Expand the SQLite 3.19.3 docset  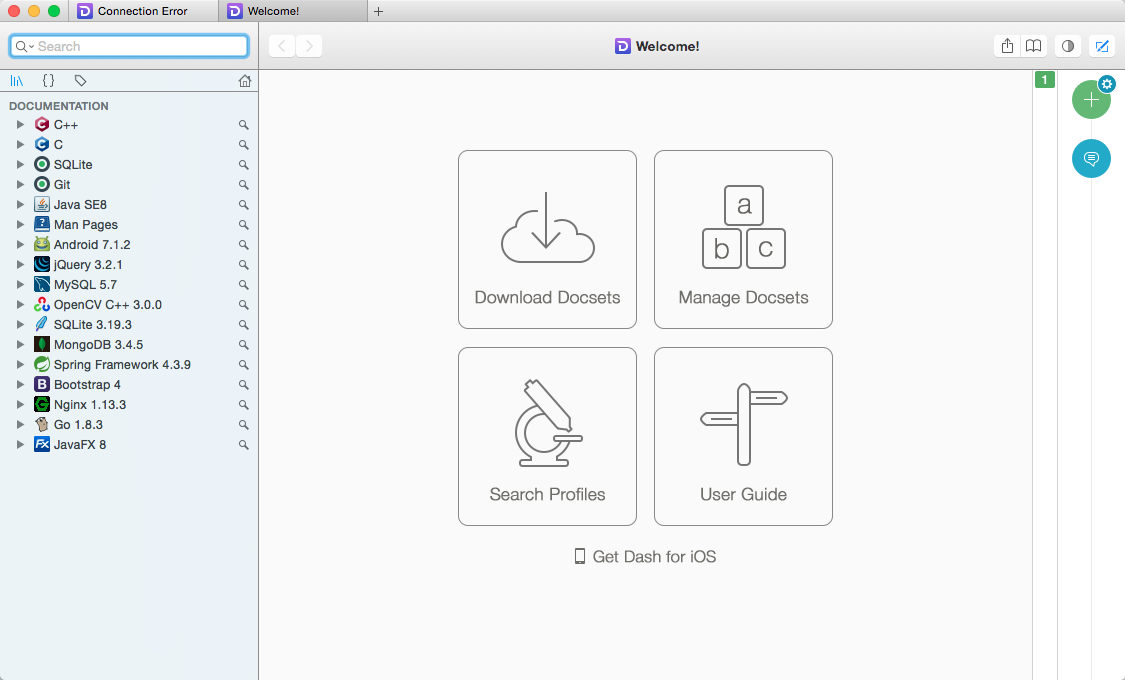20,325
